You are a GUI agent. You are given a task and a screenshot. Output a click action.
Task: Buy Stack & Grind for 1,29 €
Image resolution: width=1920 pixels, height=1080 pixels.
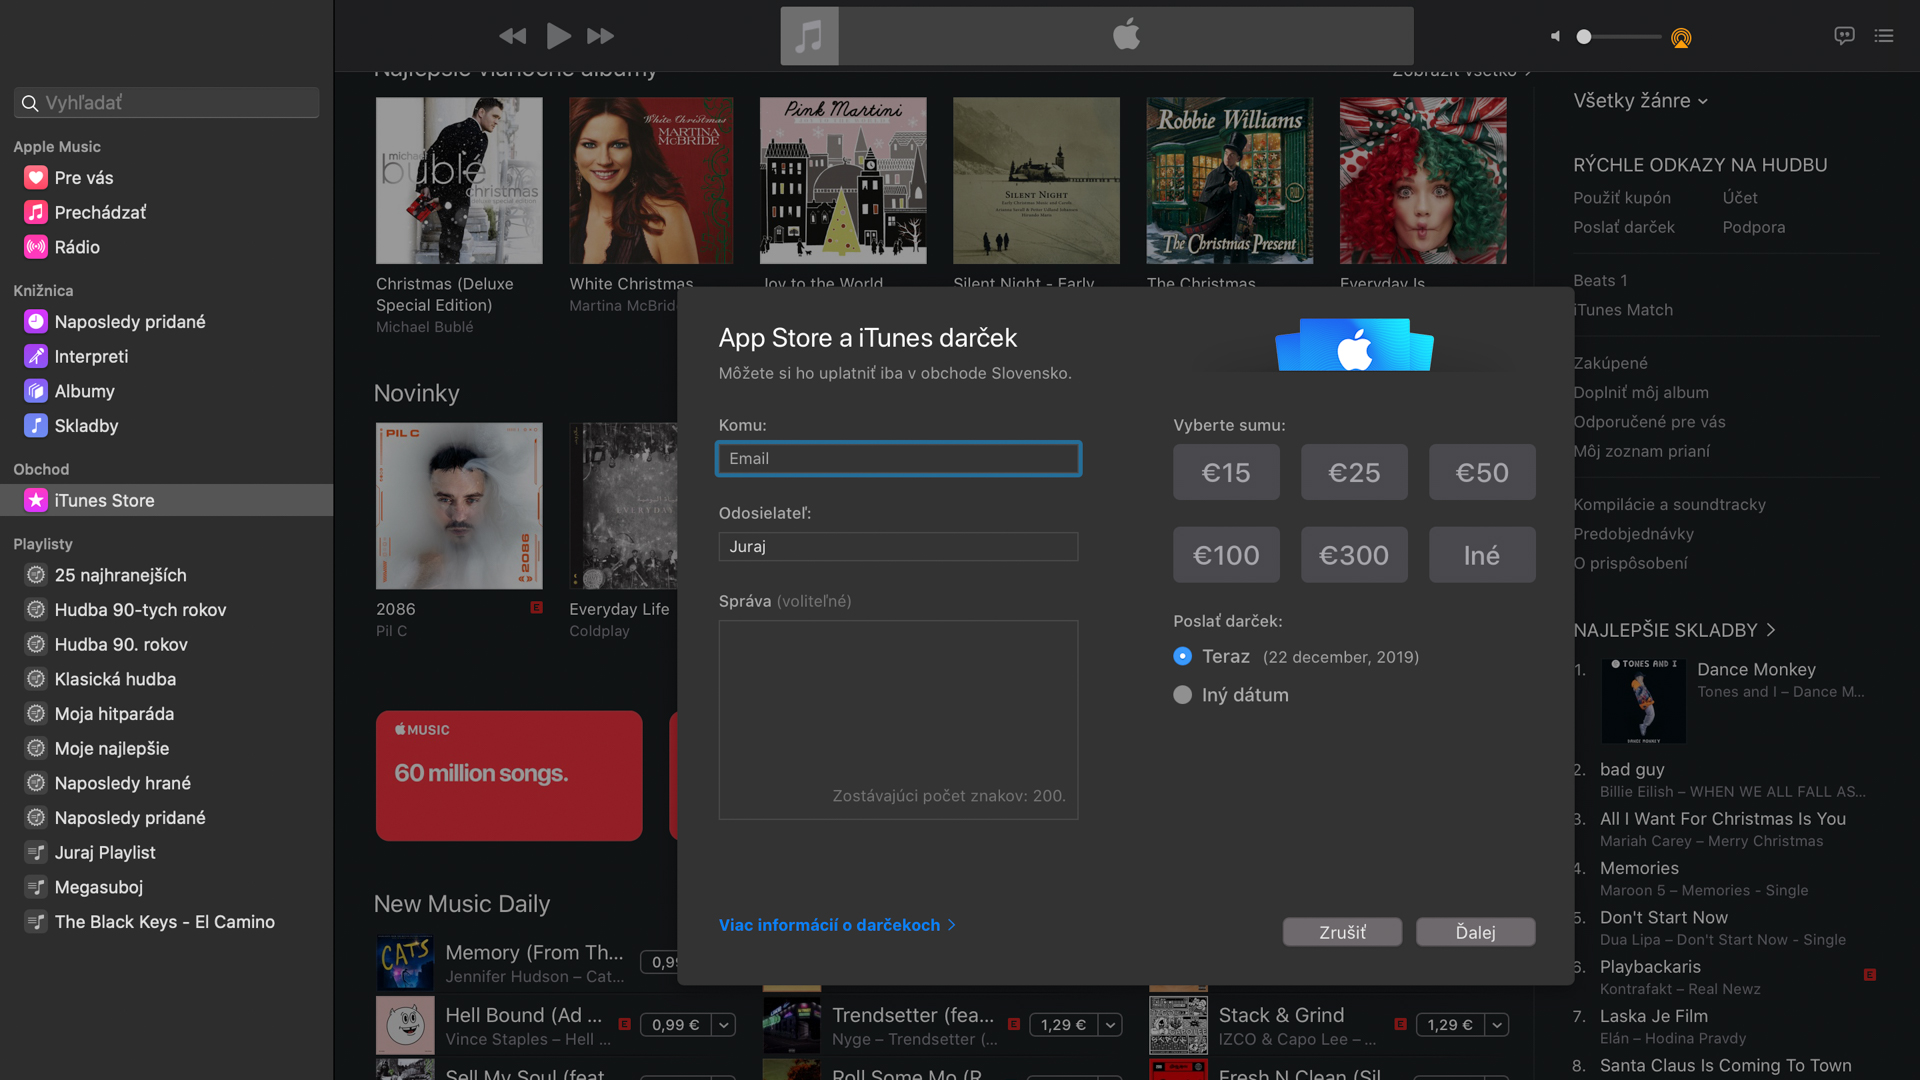(1450, 1025)
